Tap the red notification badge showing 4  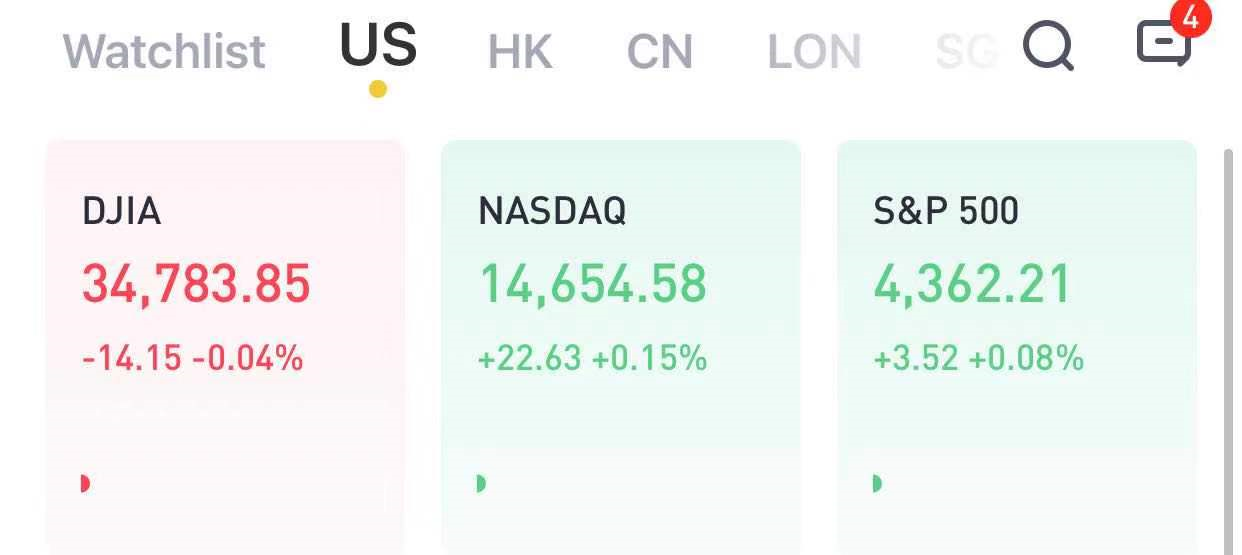[1190, 18]
